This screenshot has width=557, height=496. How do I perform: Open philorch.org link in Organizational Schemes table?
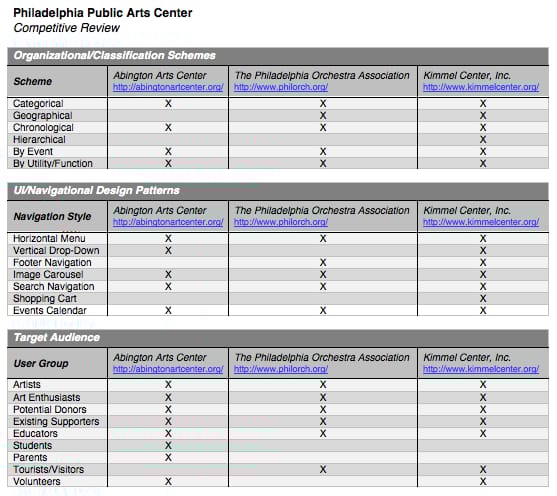pyautogui.click(x=281, y=87)
